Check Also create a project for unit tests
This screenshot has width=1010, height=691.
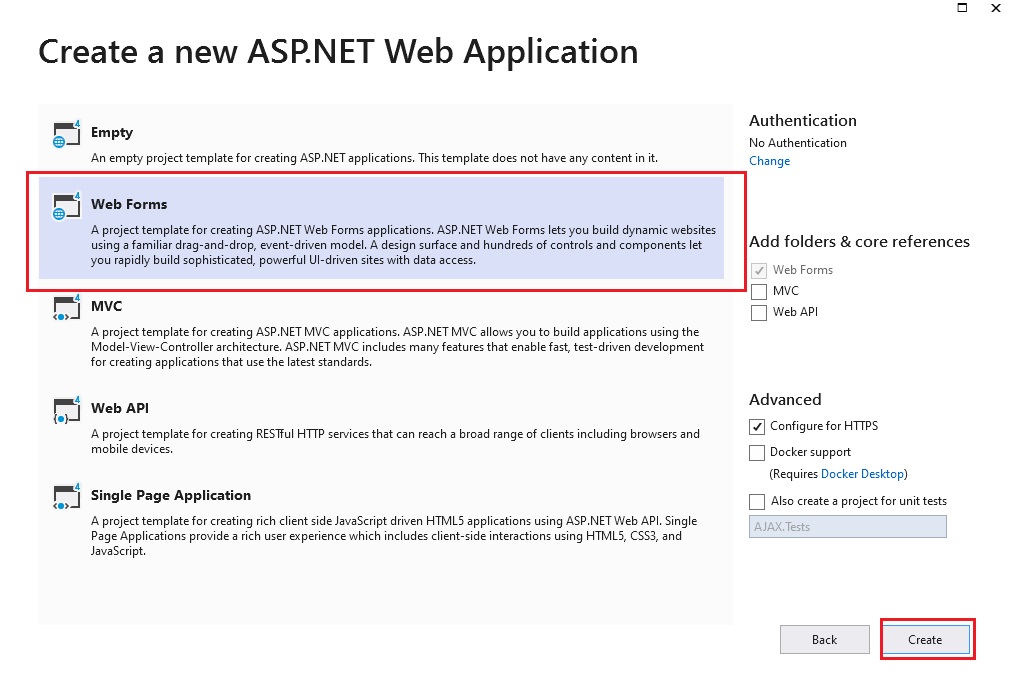(757, 501)
